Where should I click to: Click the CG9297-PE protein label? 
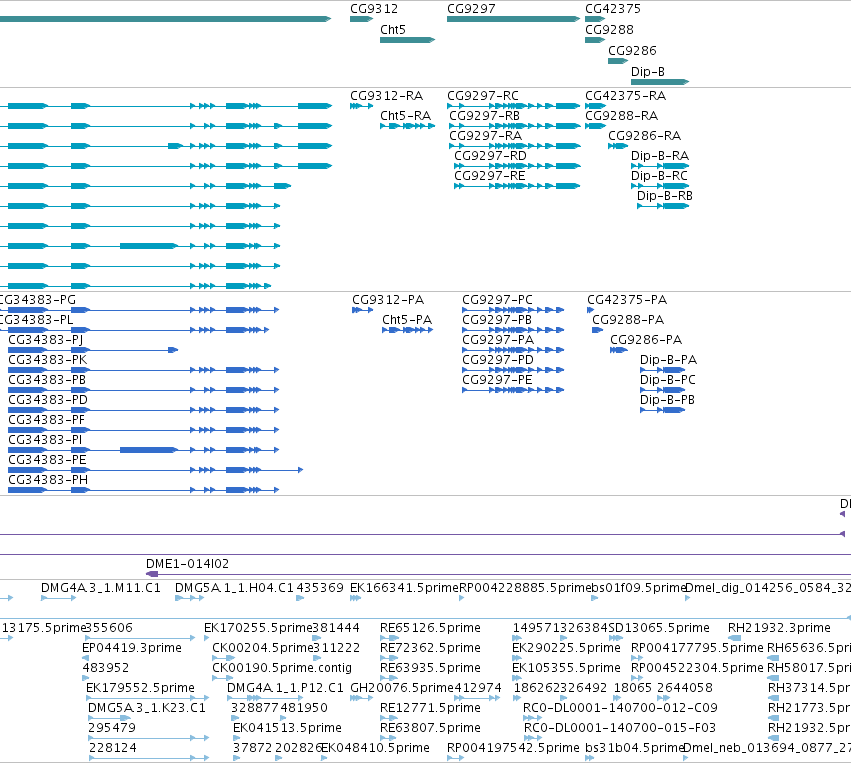coord(497,380)
